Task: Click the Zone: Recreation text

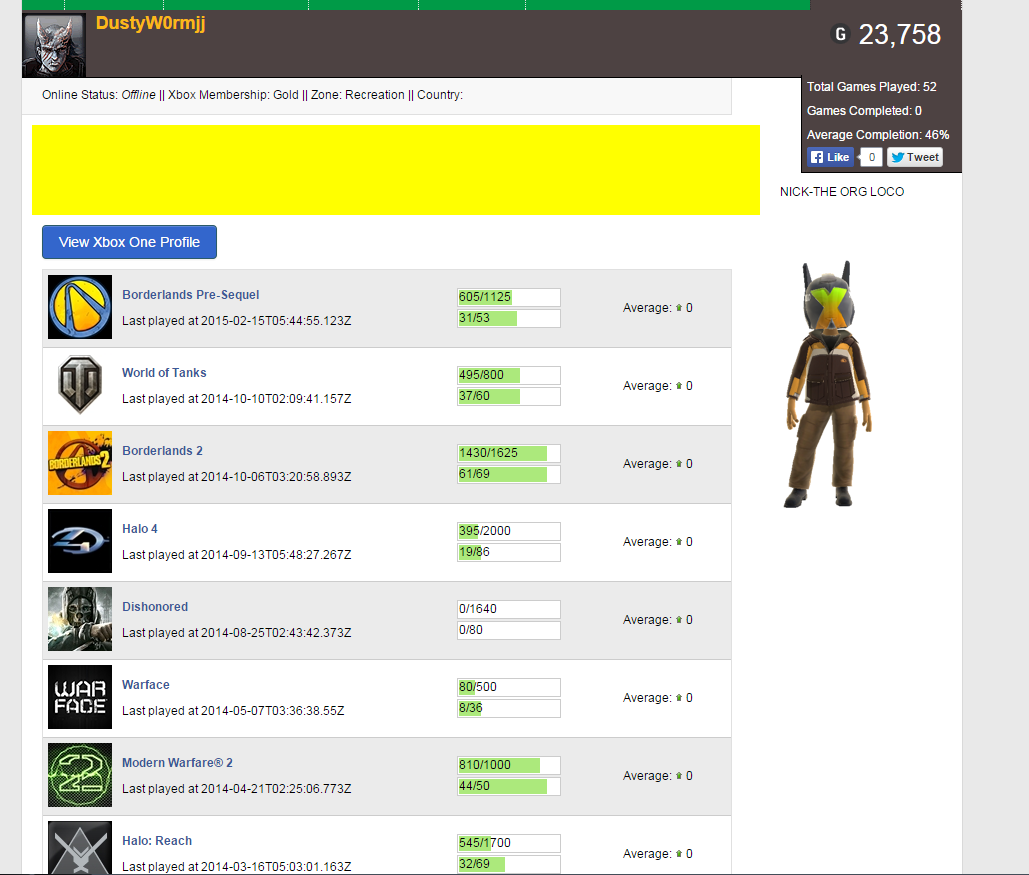Action: pos(358,95)
